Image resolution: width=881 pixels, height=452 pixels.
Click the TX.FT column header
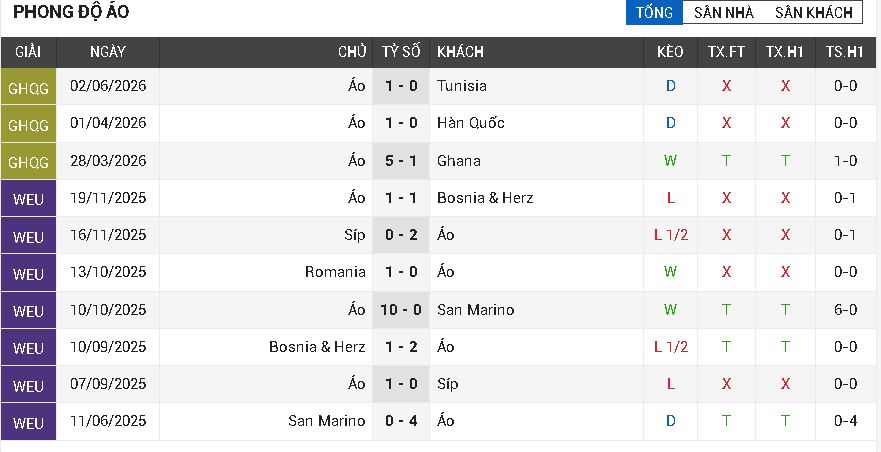click(726, 52)
